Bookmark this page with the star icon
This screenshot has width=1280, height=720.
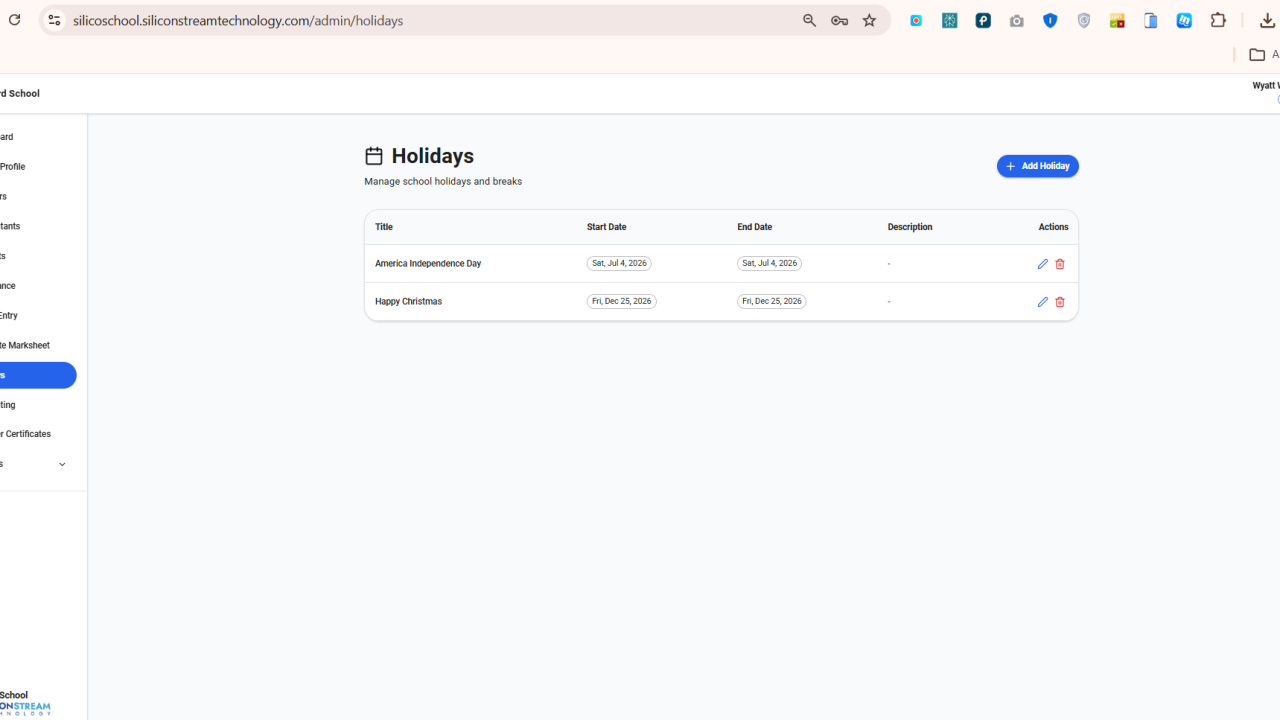[x=869, y=20]
